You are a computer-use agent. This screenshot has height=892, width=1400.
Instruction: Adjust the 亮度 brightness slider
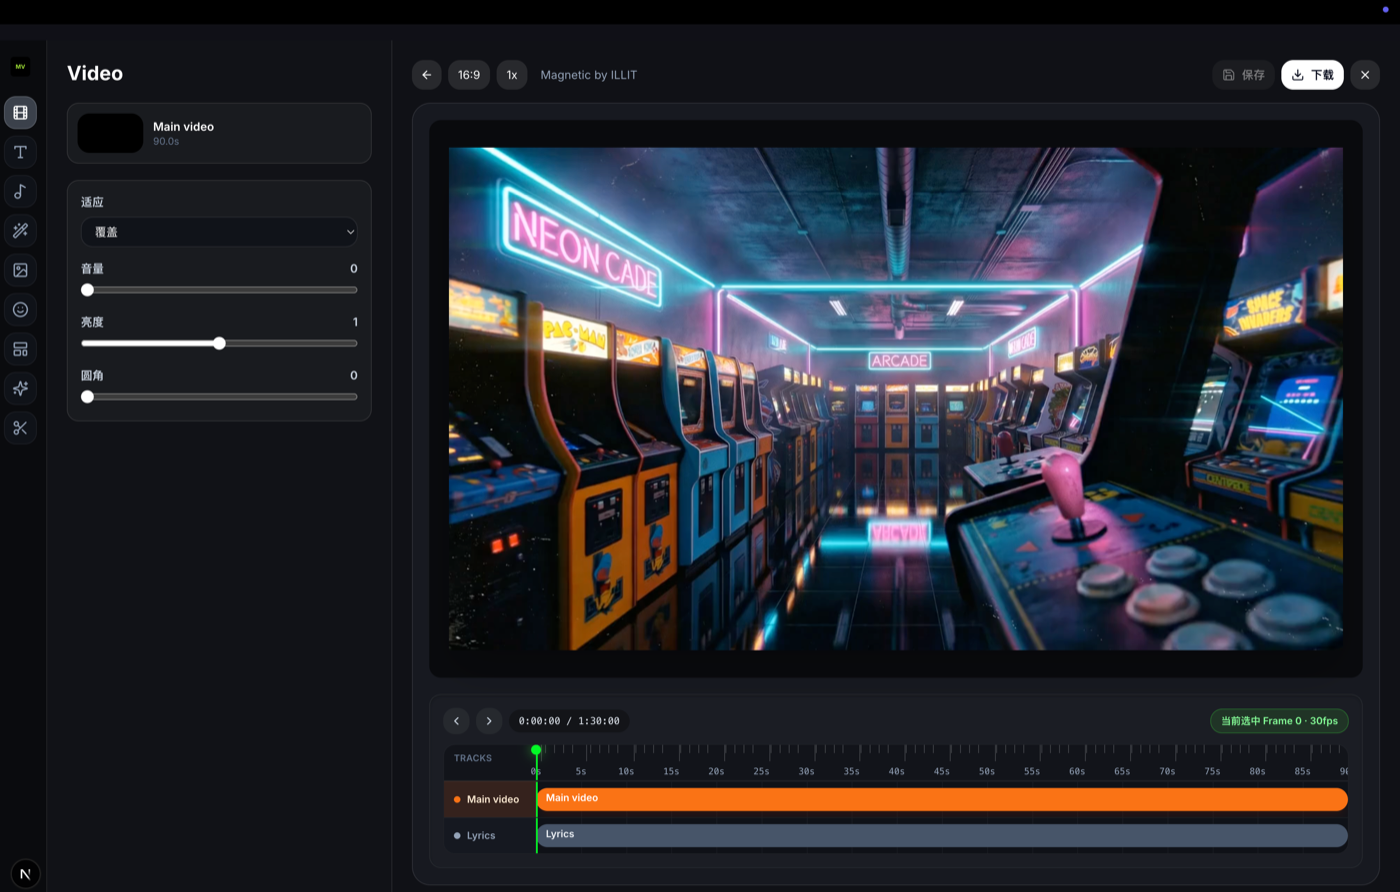click(x=219, y=343)
